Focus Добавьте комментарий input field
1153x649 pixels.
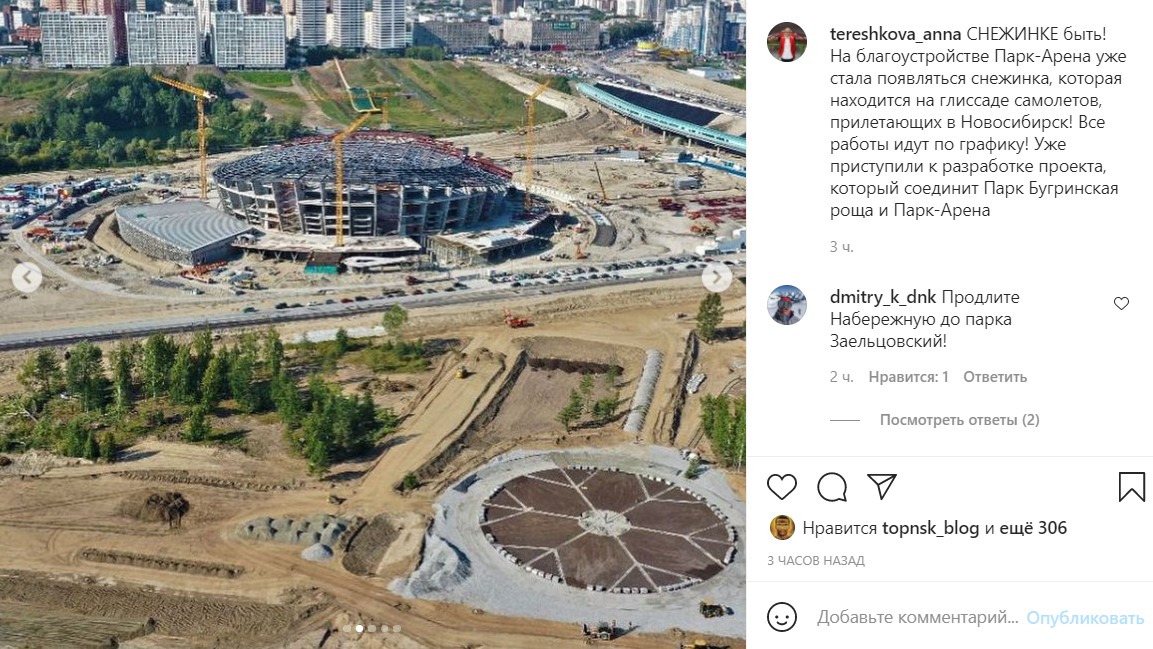[917, 617]
